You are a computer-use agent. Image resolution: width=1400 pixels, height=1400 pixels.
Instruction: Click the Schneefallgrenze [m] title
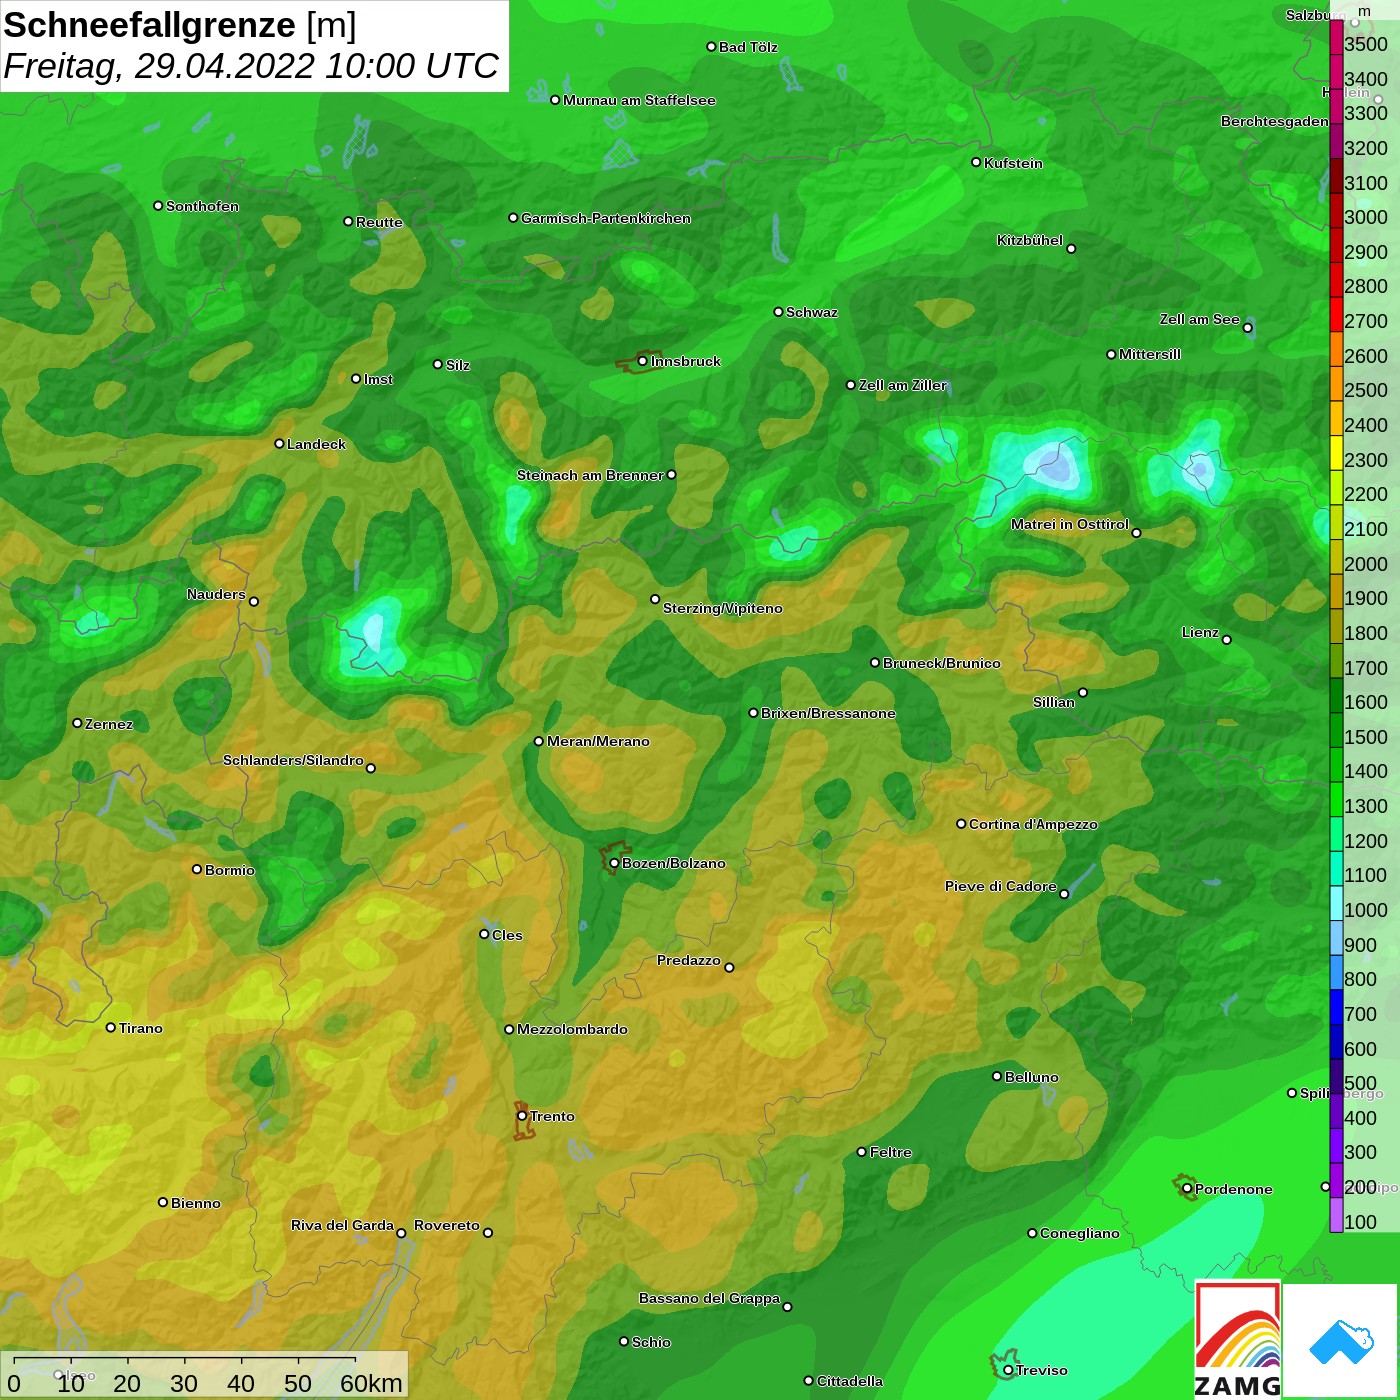tap(180, 25)
